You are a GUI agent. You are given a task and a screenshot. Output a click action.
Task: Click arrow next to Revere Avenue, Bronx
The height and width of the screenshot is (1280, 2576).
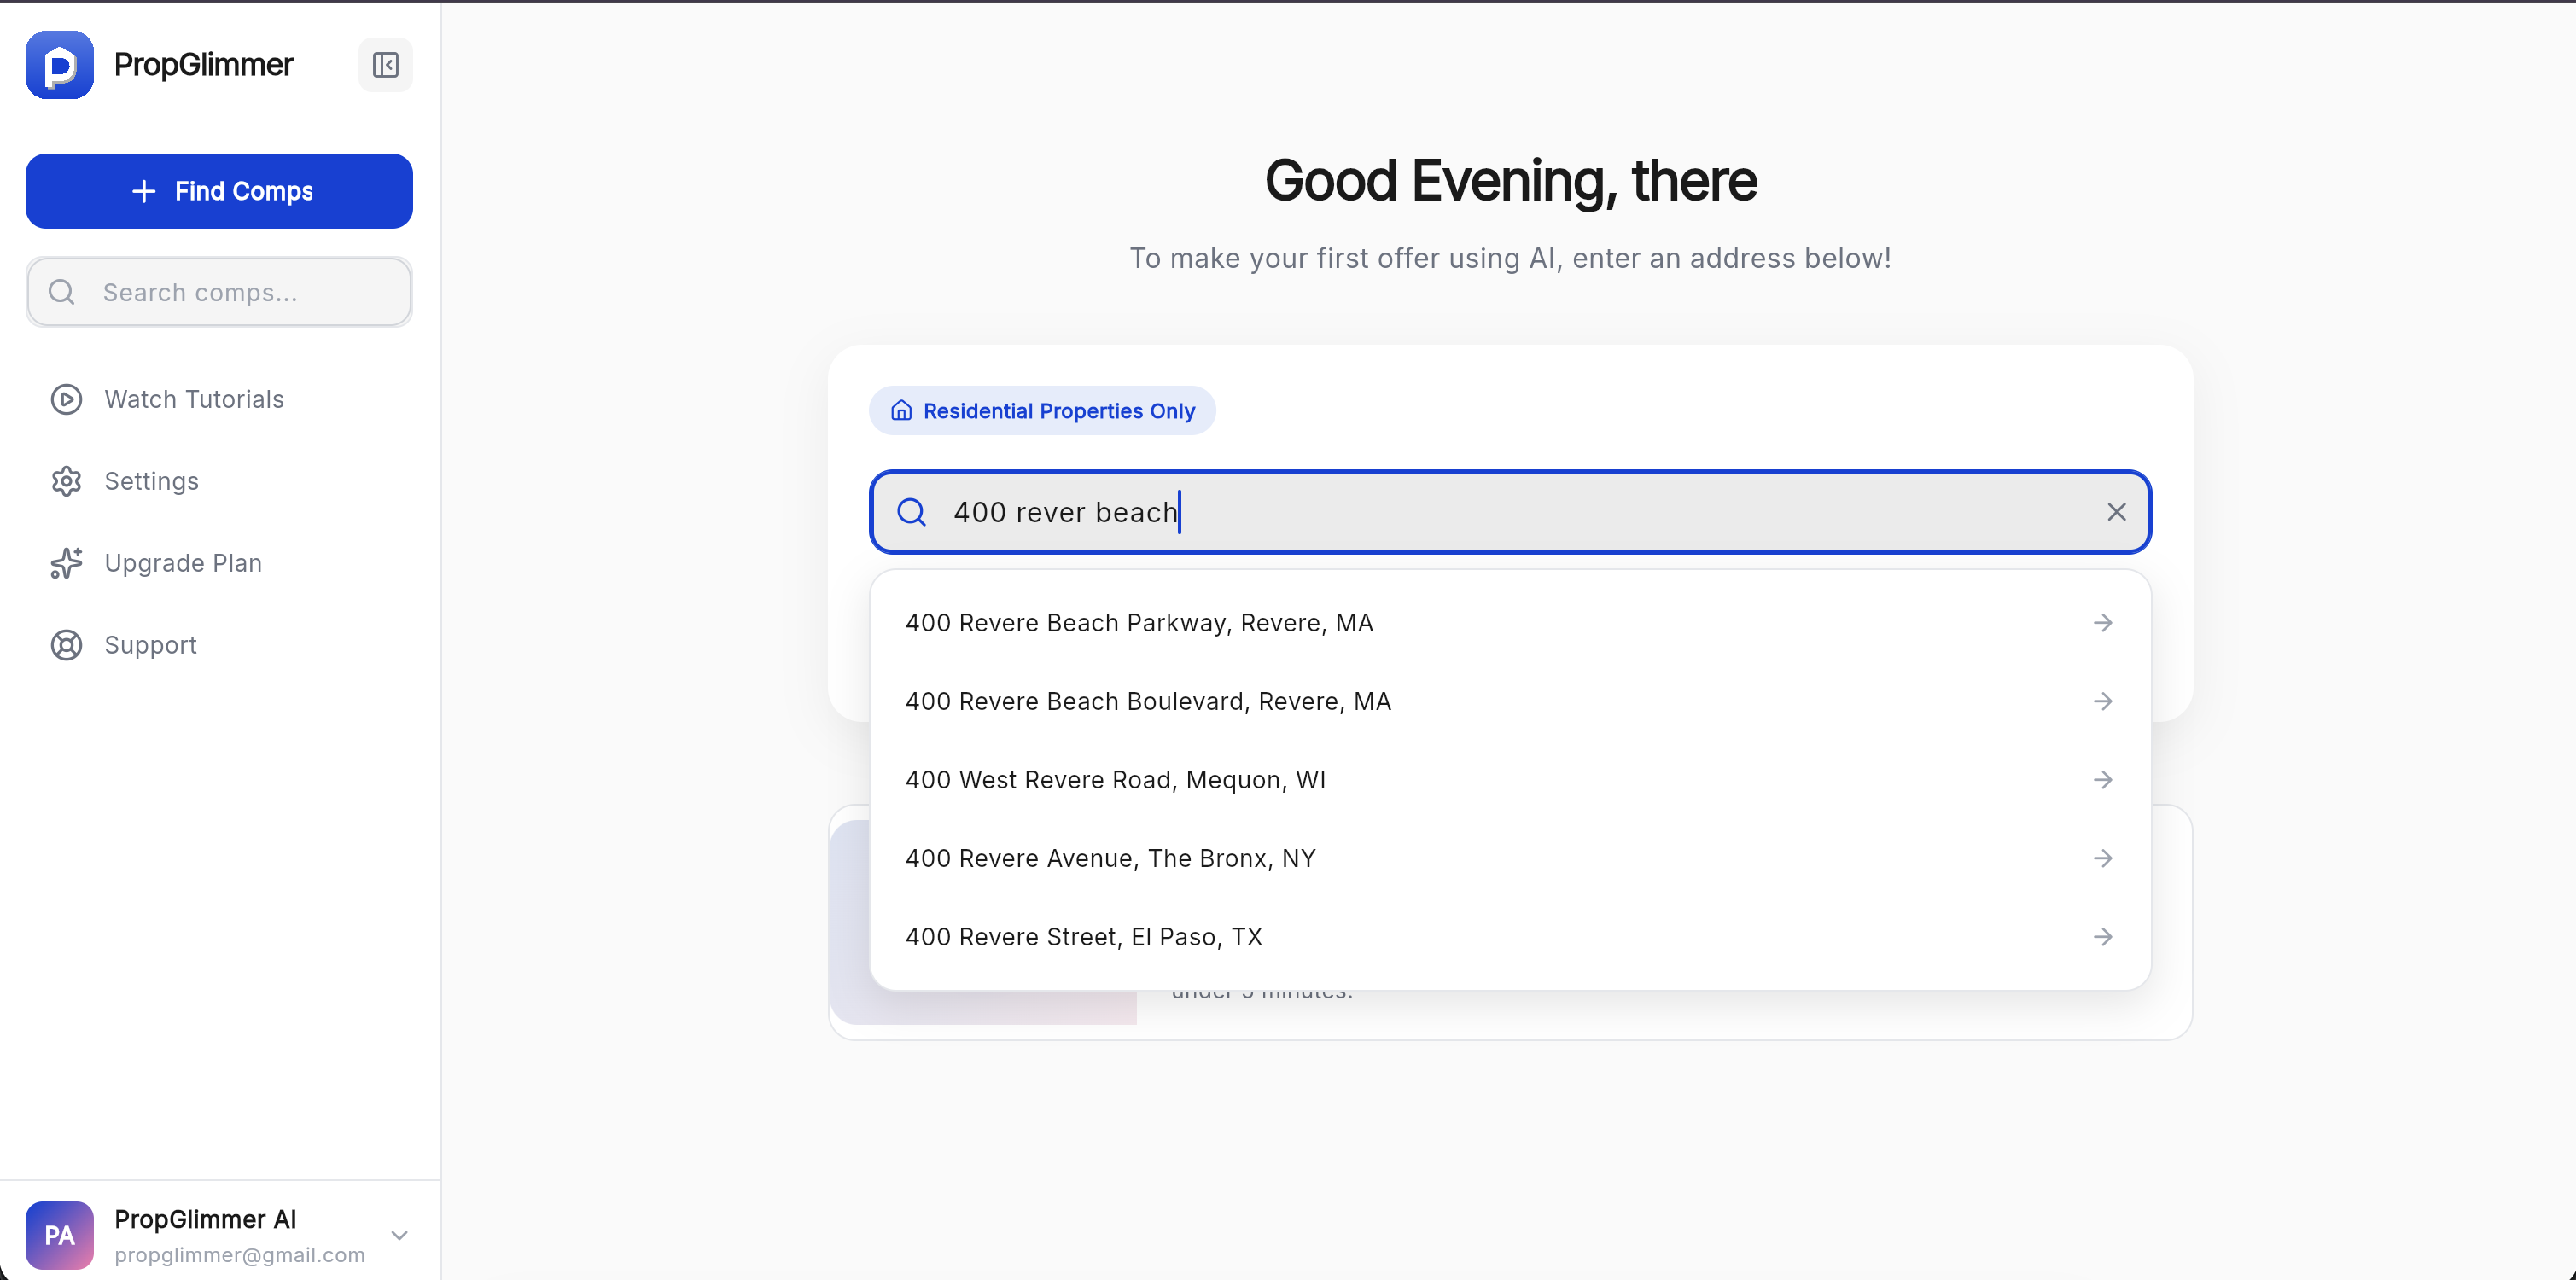(2103, 858)
